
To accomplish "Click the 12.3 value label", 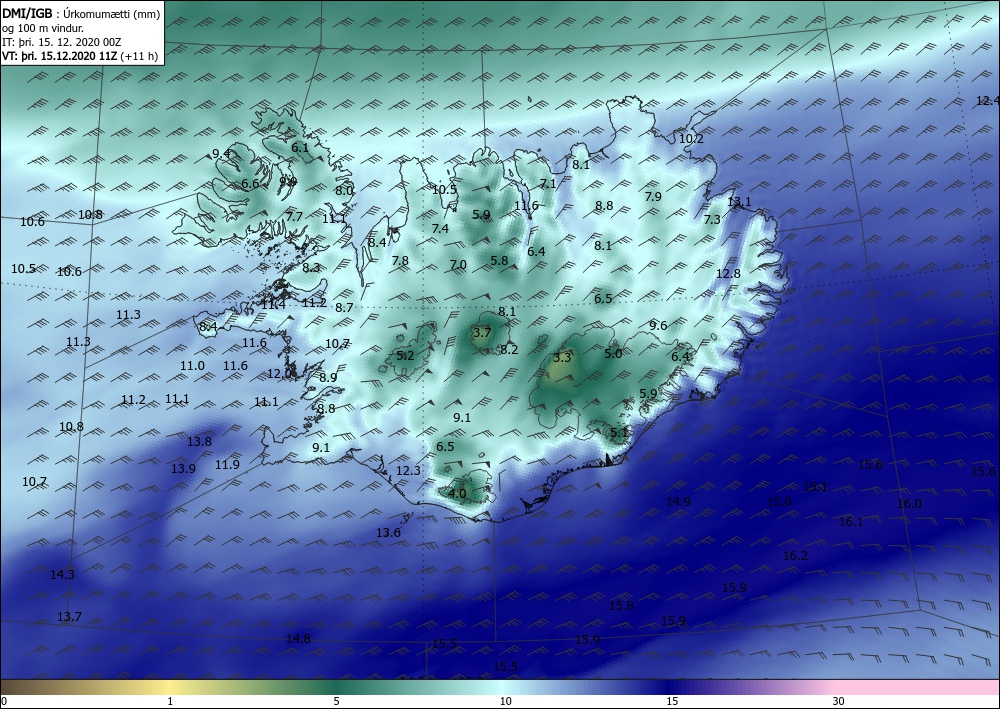I will click(408, 471).
